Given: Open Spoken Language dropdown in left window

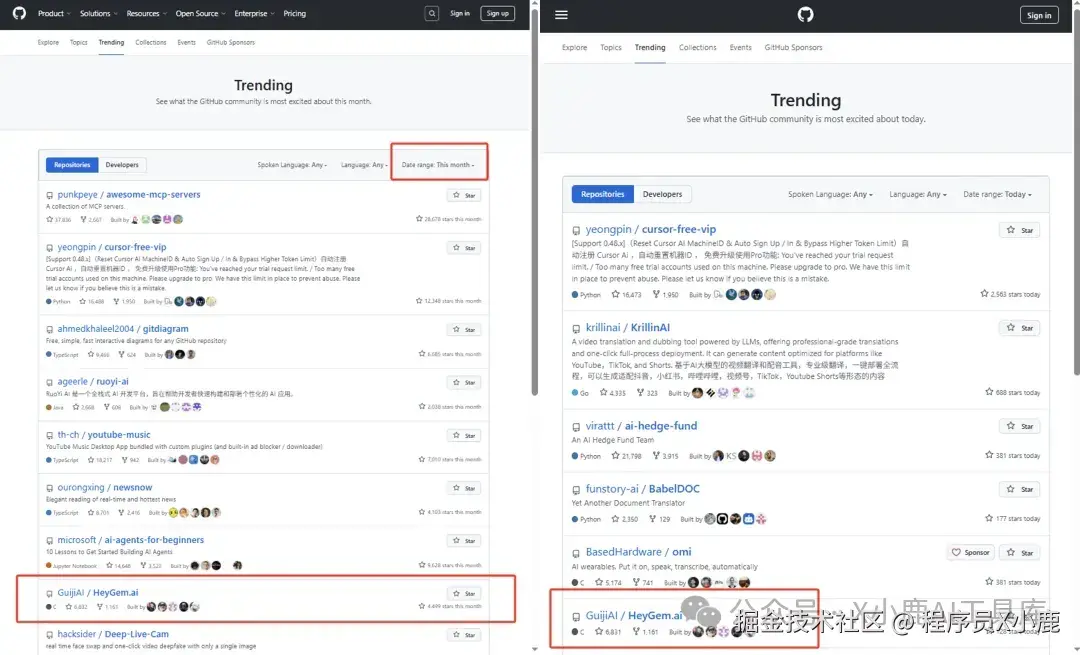Looking at the screenshot, I should click(292, 165).
